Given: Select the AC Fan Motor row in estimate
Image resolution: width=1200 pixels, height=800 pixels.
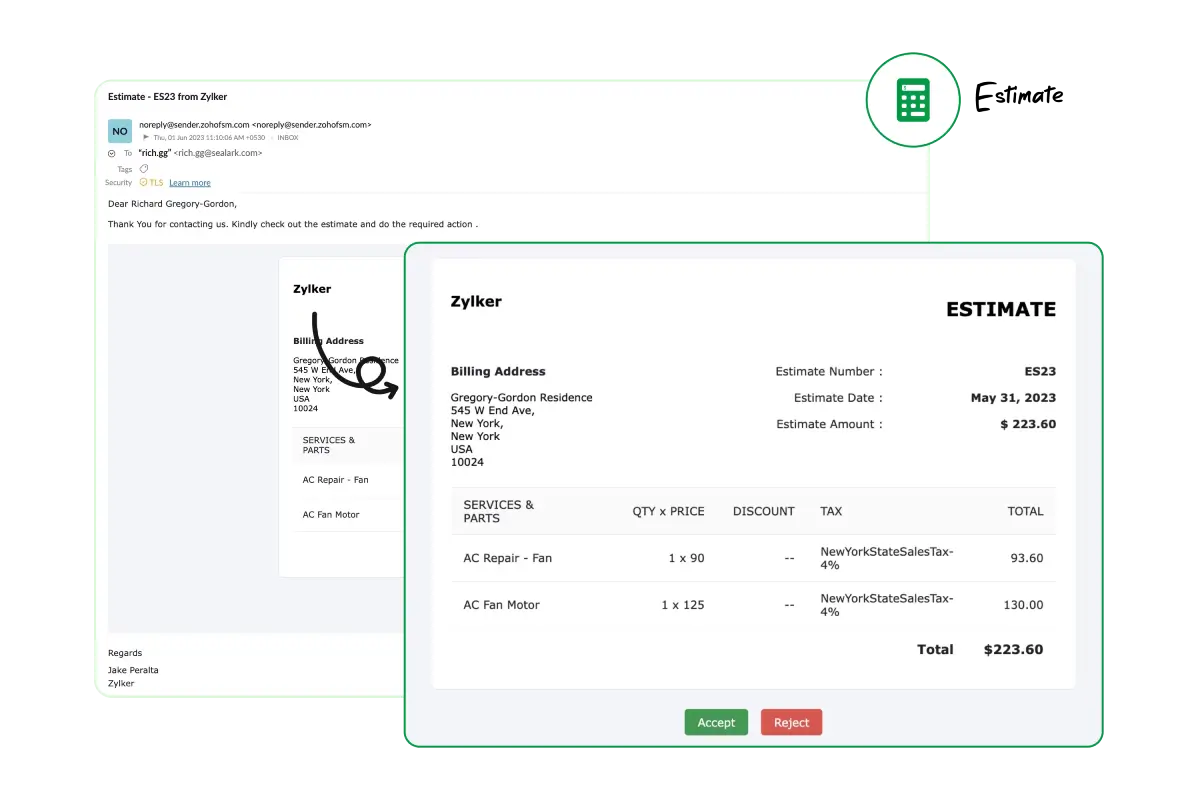Looking at the screenshot, I should (501, 605).
